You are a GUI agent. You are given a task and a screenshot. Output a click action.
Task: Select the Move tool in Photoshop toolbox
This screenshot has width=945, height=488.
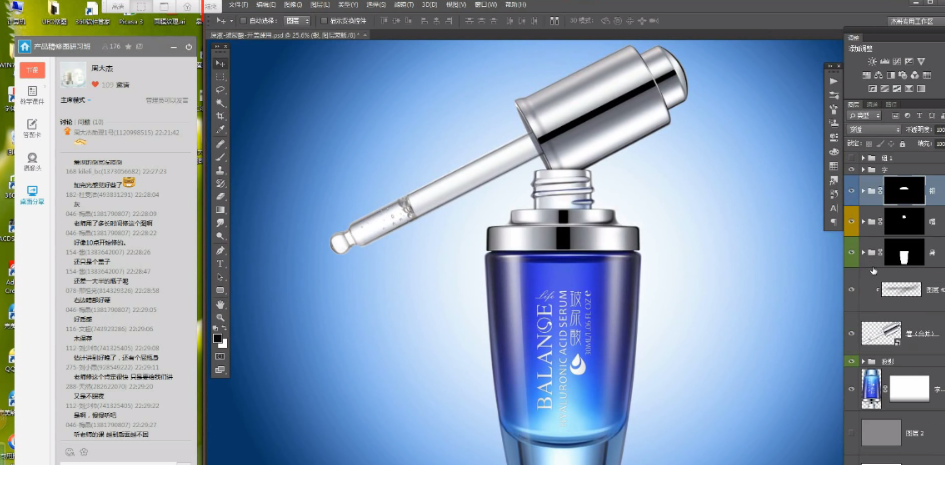[221, 63]
